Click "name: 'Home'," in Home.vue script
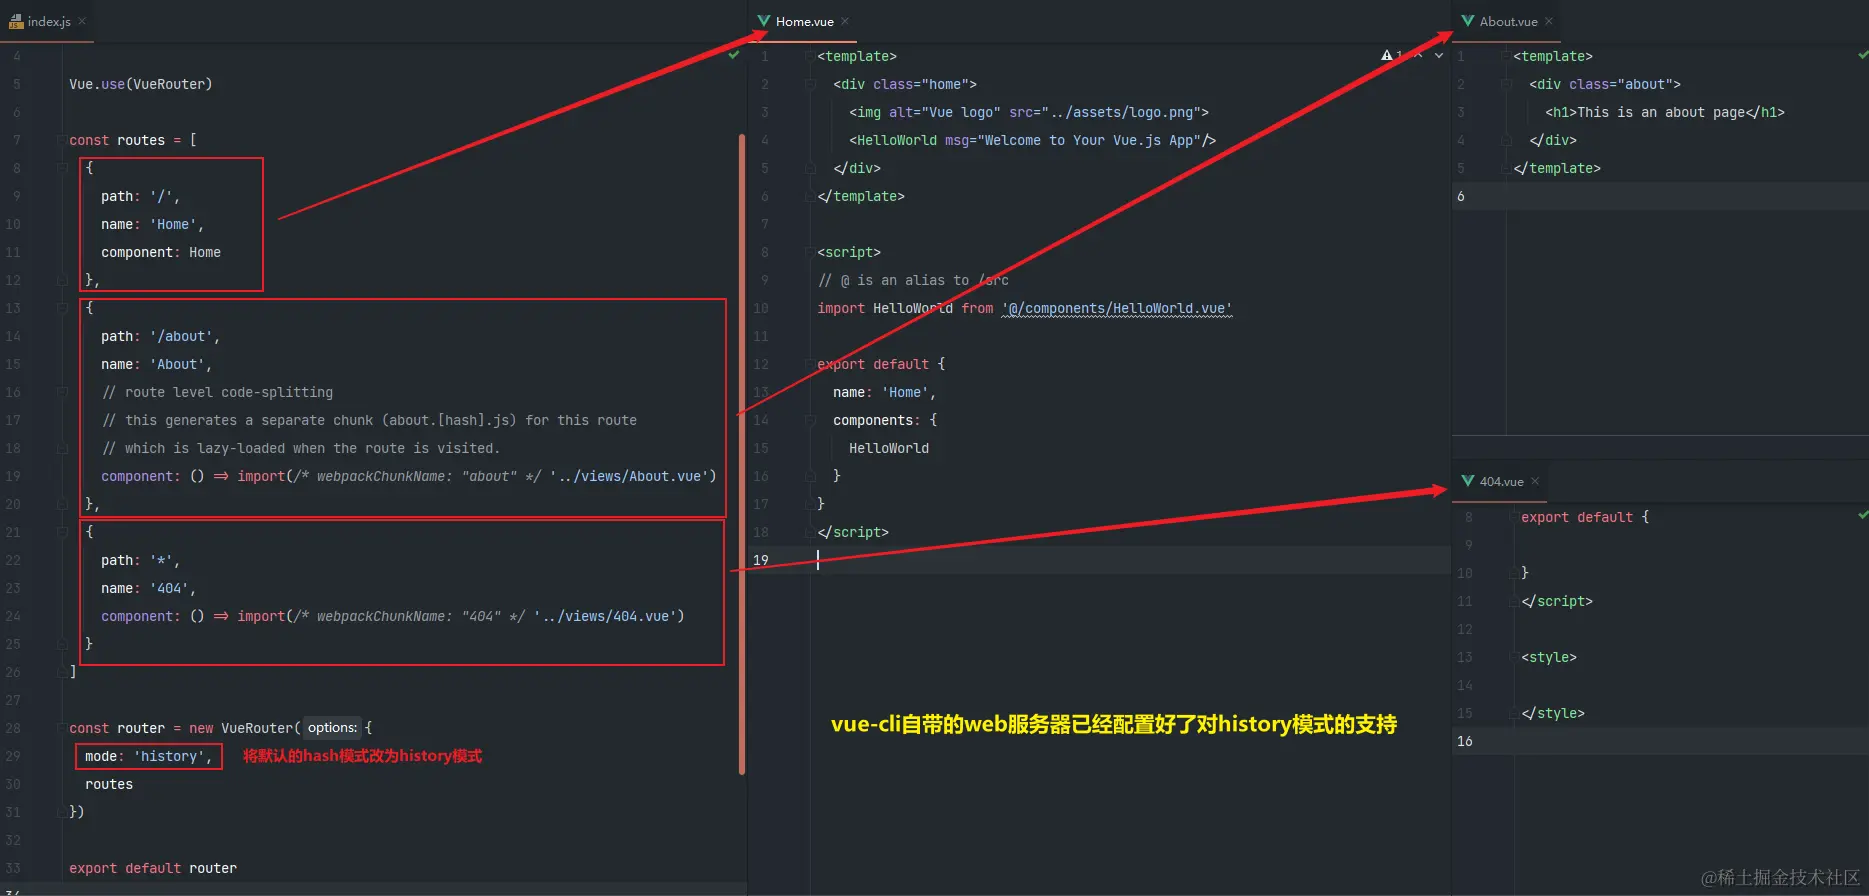1869x896 pixels. pyautogui.click(x=884, y=392)
